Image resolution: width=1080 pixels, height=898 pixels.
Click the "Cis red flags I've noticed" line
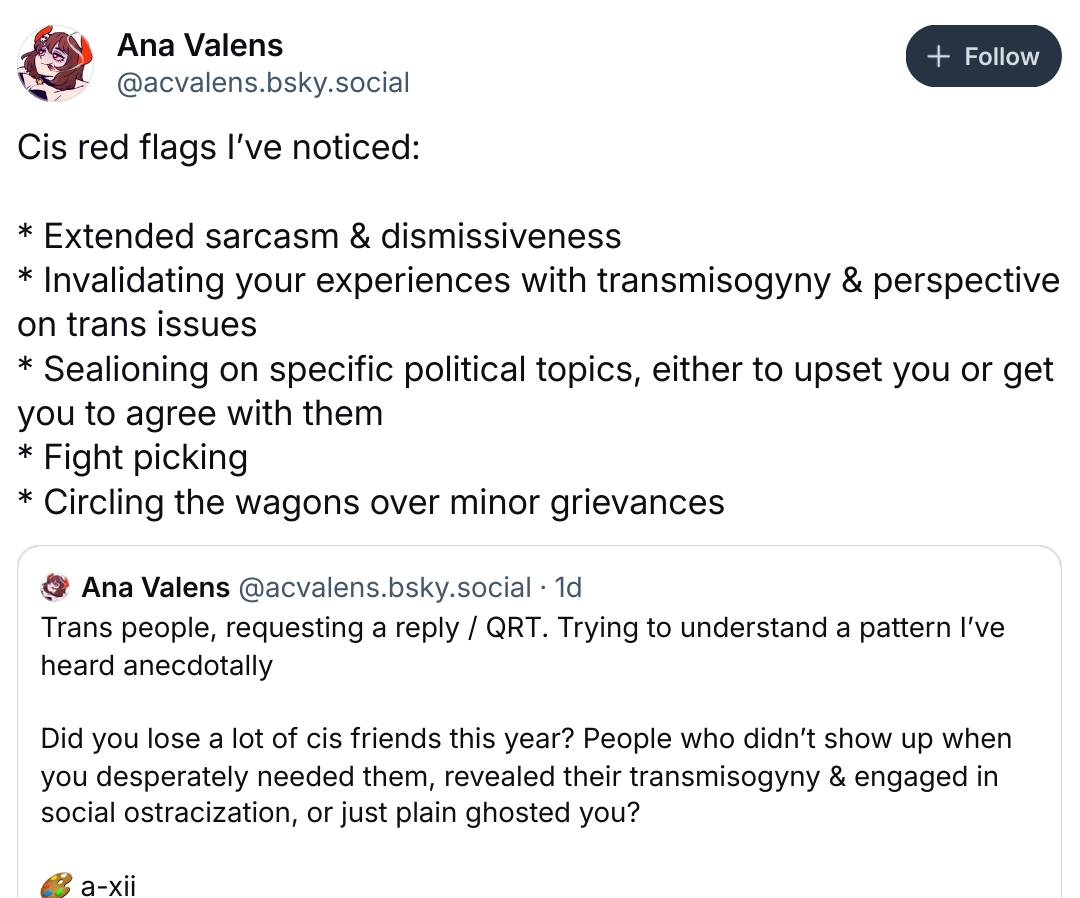[217, 149]
